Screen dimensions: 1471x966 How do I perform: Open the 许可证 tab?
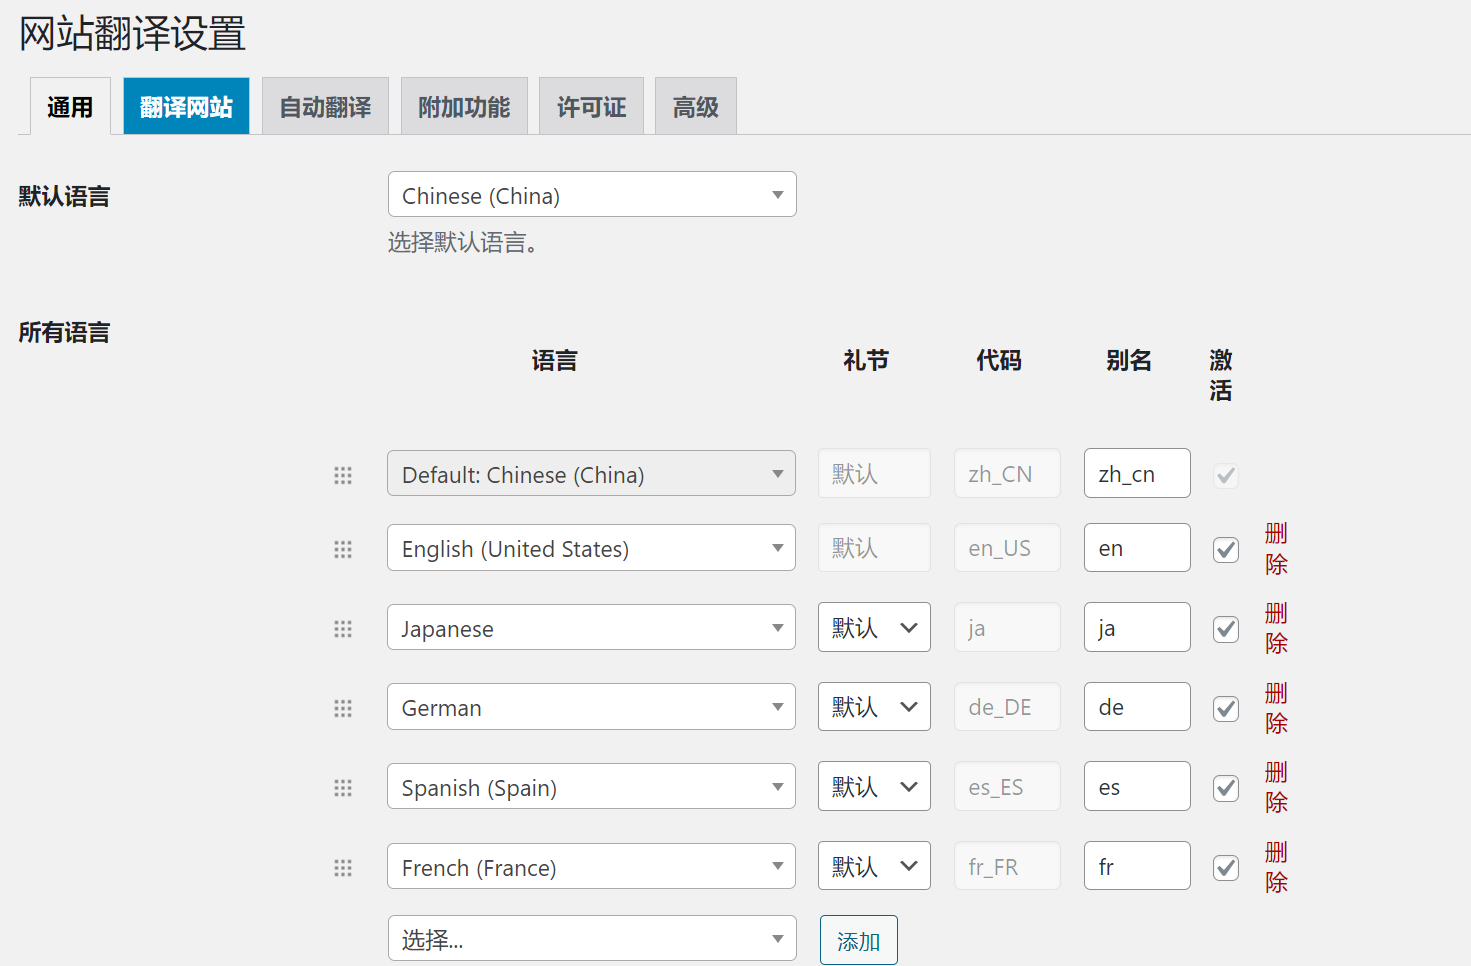[591, 105]
